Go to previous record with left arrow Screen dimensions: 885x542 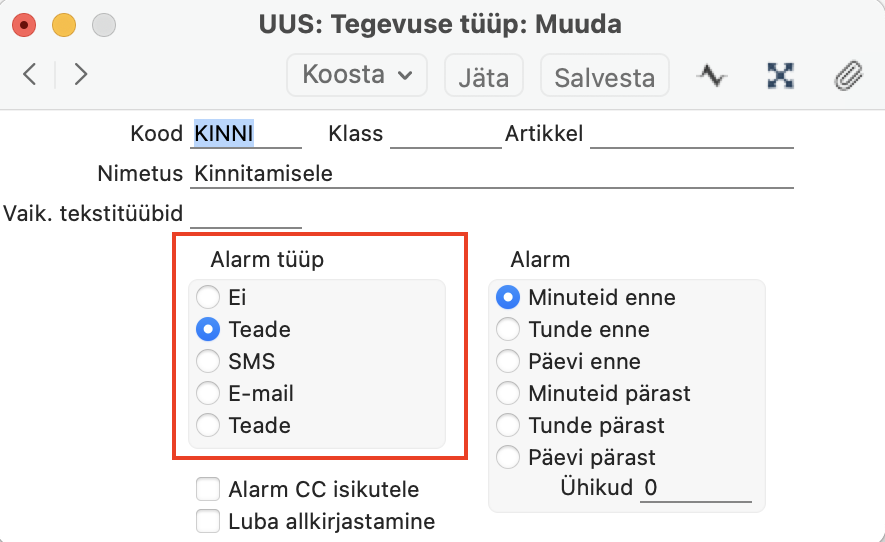pyautogui.click(x=30, y=75)
